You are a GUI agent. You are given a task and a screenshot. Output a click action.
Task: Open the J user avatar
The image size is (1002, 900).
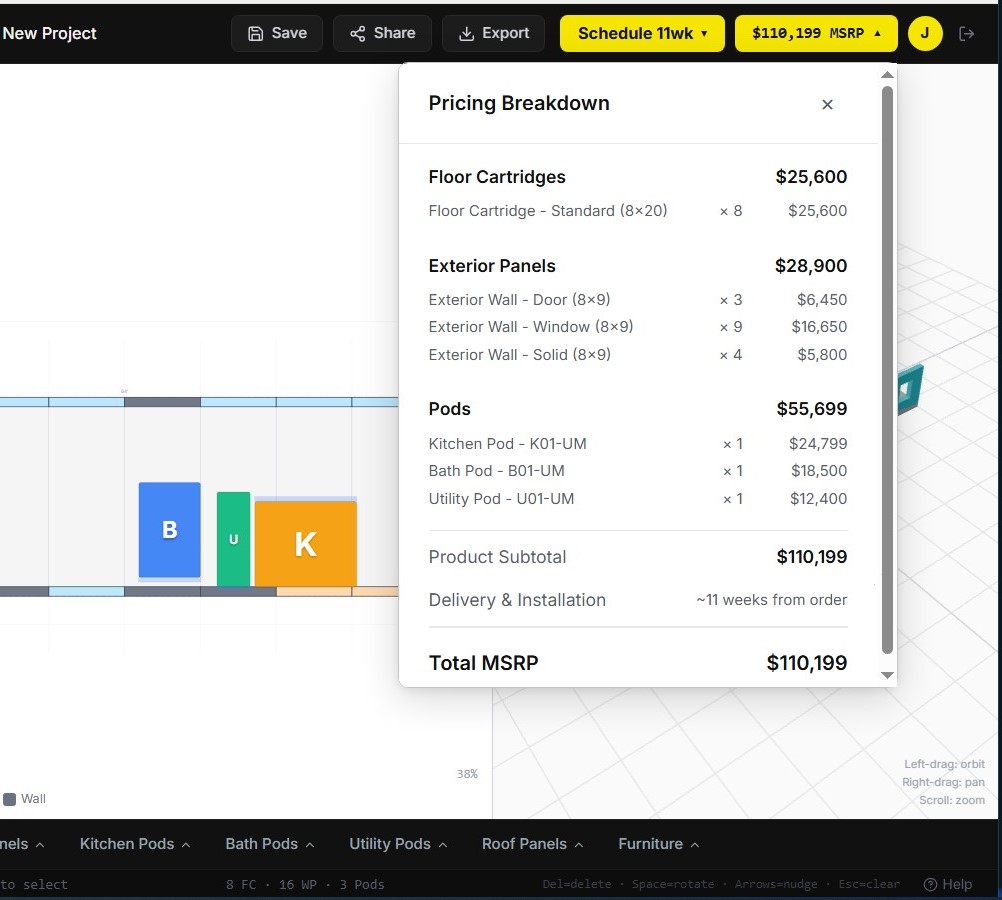click(925, 33)
